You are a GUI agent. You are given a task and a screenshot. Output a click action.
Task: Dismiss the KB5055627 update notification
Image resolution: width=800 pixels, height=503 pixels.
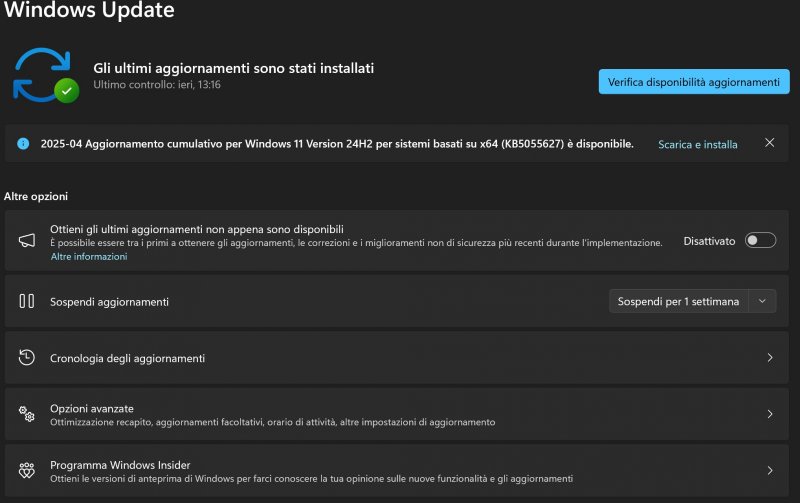[x=769, y=143]
